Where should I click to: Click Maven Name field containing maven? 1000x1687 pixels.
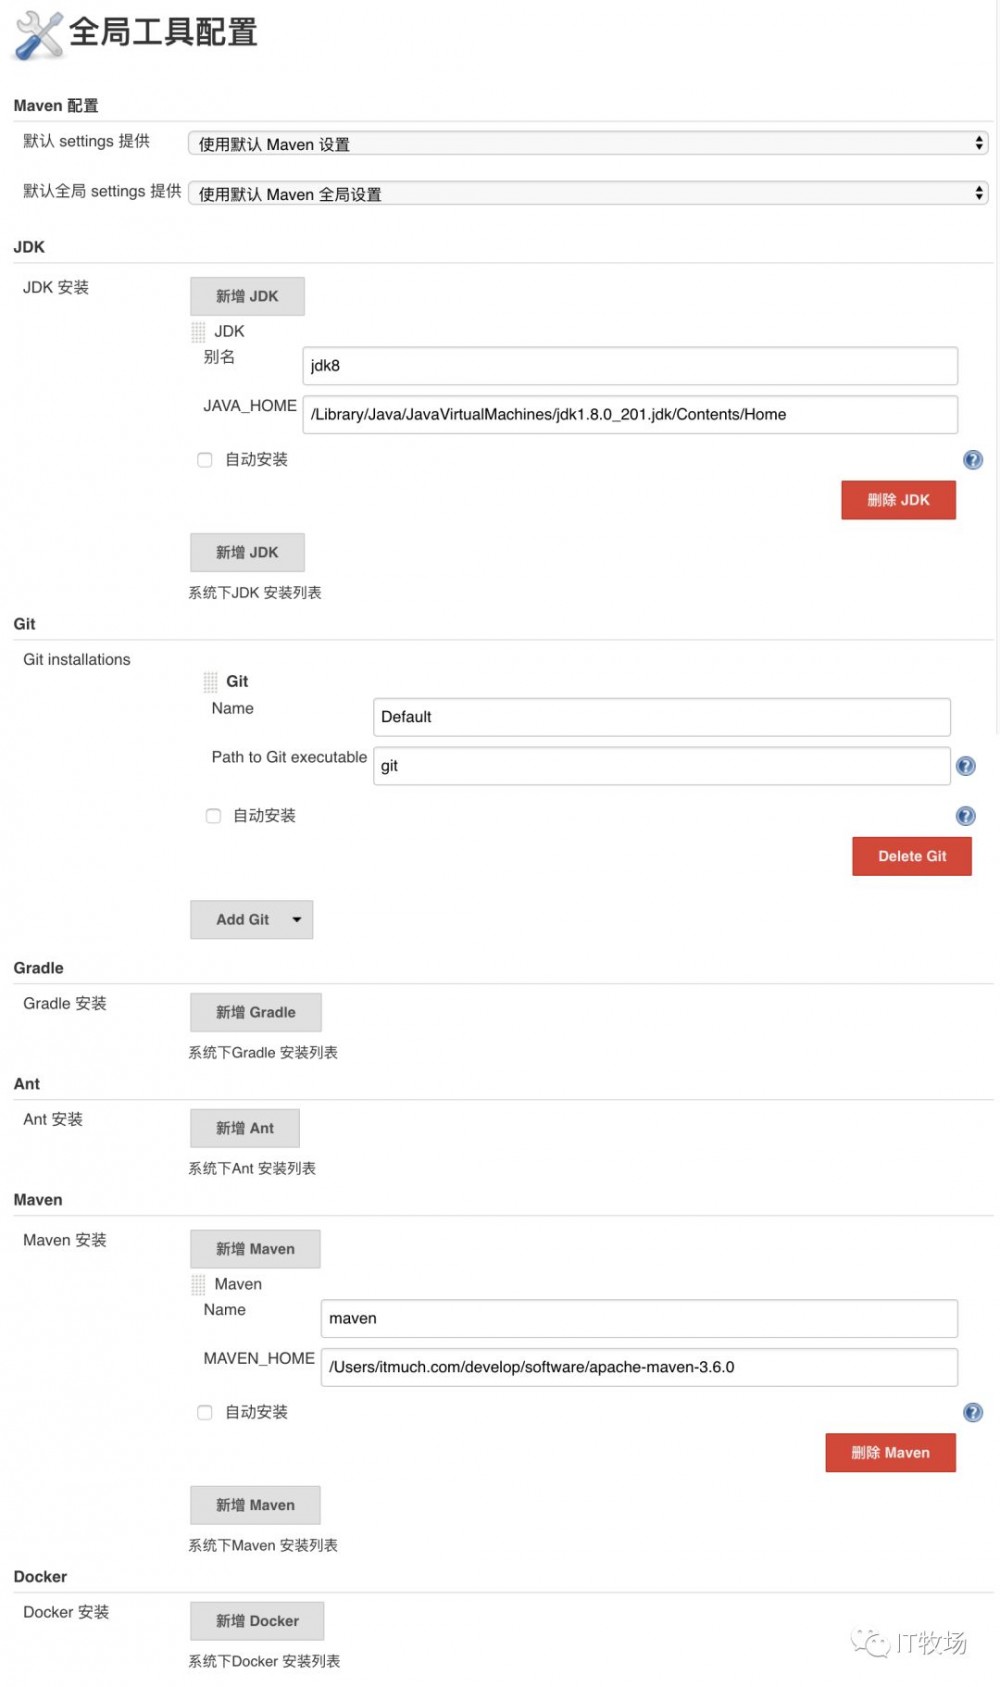[639, 1319]
